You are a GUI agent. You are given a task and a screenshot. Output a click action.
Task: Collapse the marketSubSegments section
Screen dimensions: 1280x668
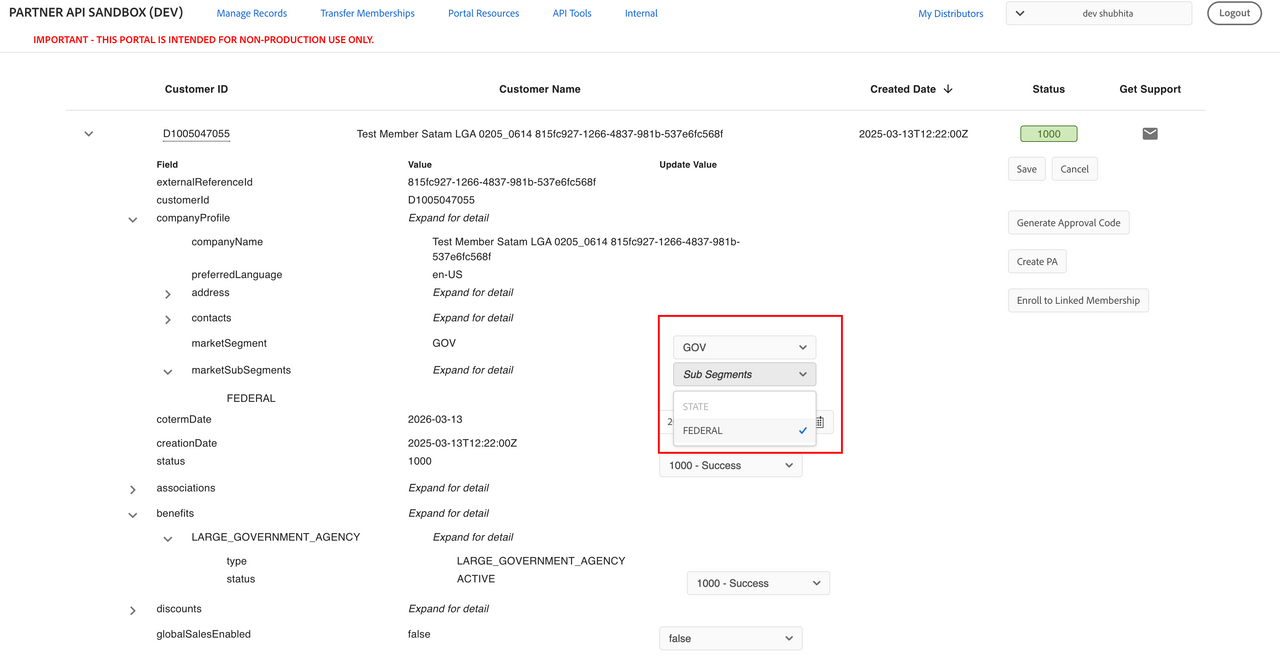coord(168,372)
